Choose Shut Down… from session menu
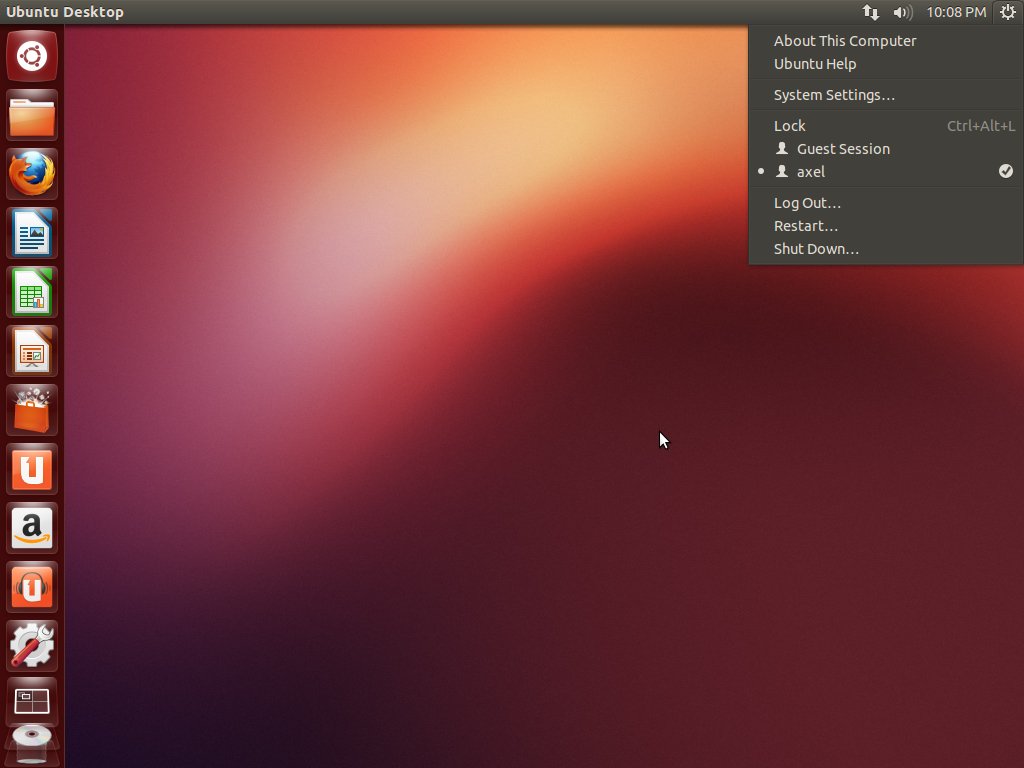The image size is (1024, 768). coord(816,249)
